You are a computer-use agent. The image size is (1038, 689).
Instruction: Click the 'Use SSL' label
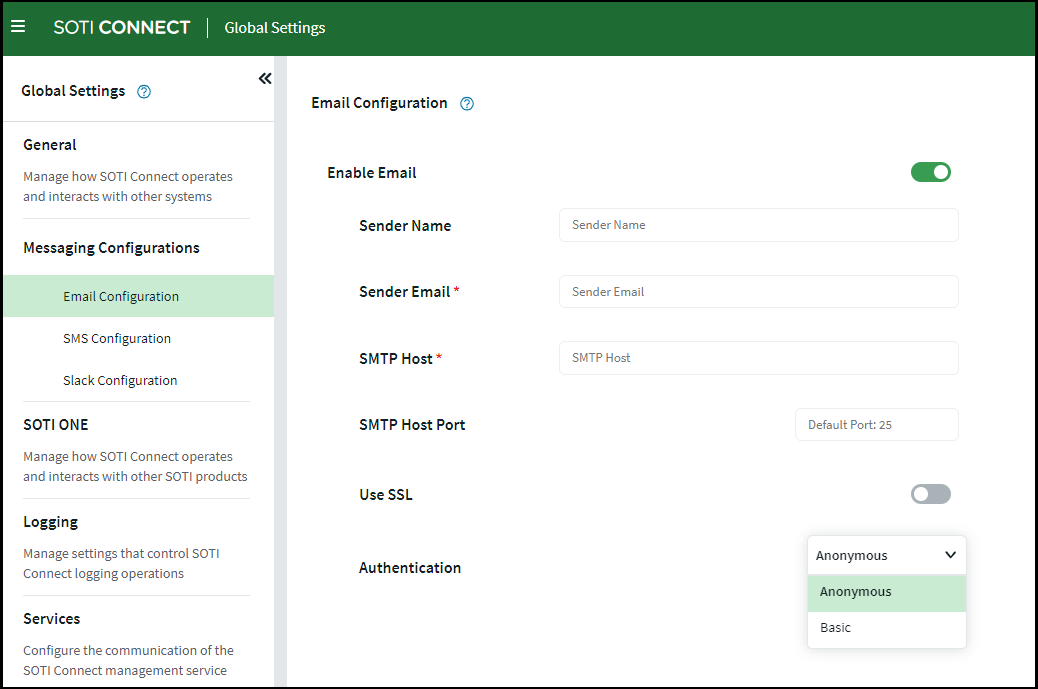[386, 495]
